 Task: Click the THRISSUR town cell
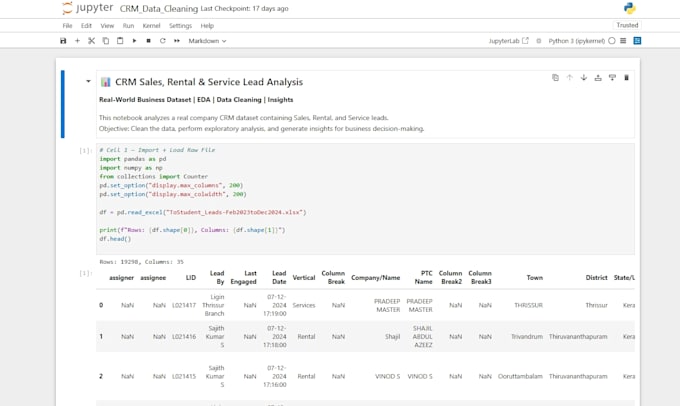point(528,305)
